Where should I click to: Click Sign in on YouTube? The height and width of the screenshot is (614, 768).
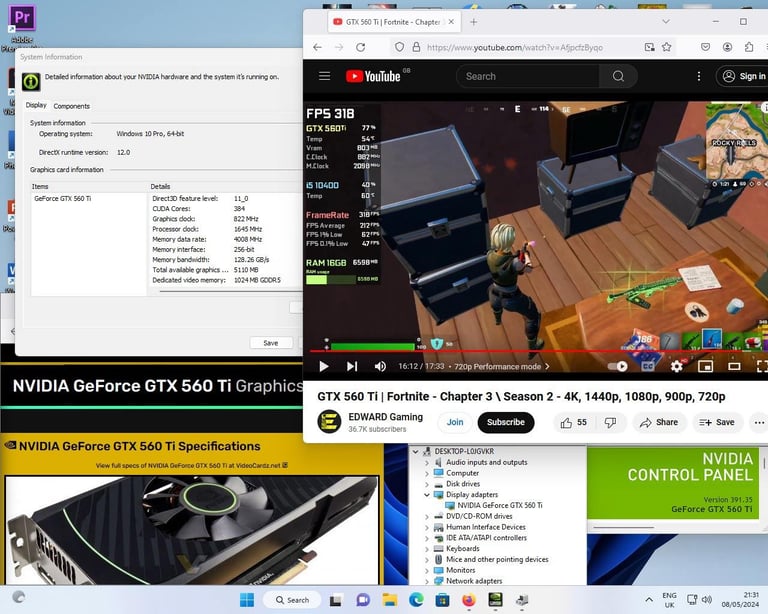coord(744,76)
